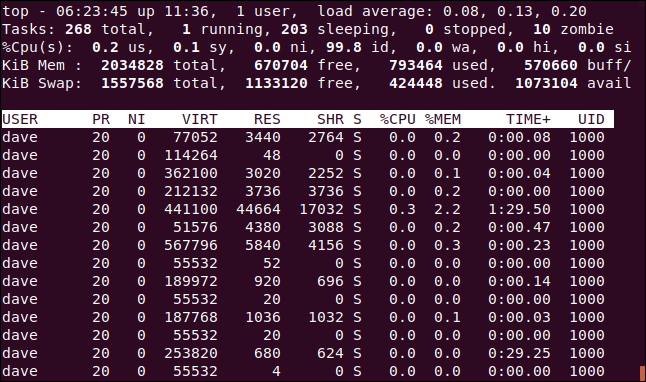Screen dimensions: 646x382
Task: Click the TIME+ value 1:29.50
Action: tap(519, 209)
